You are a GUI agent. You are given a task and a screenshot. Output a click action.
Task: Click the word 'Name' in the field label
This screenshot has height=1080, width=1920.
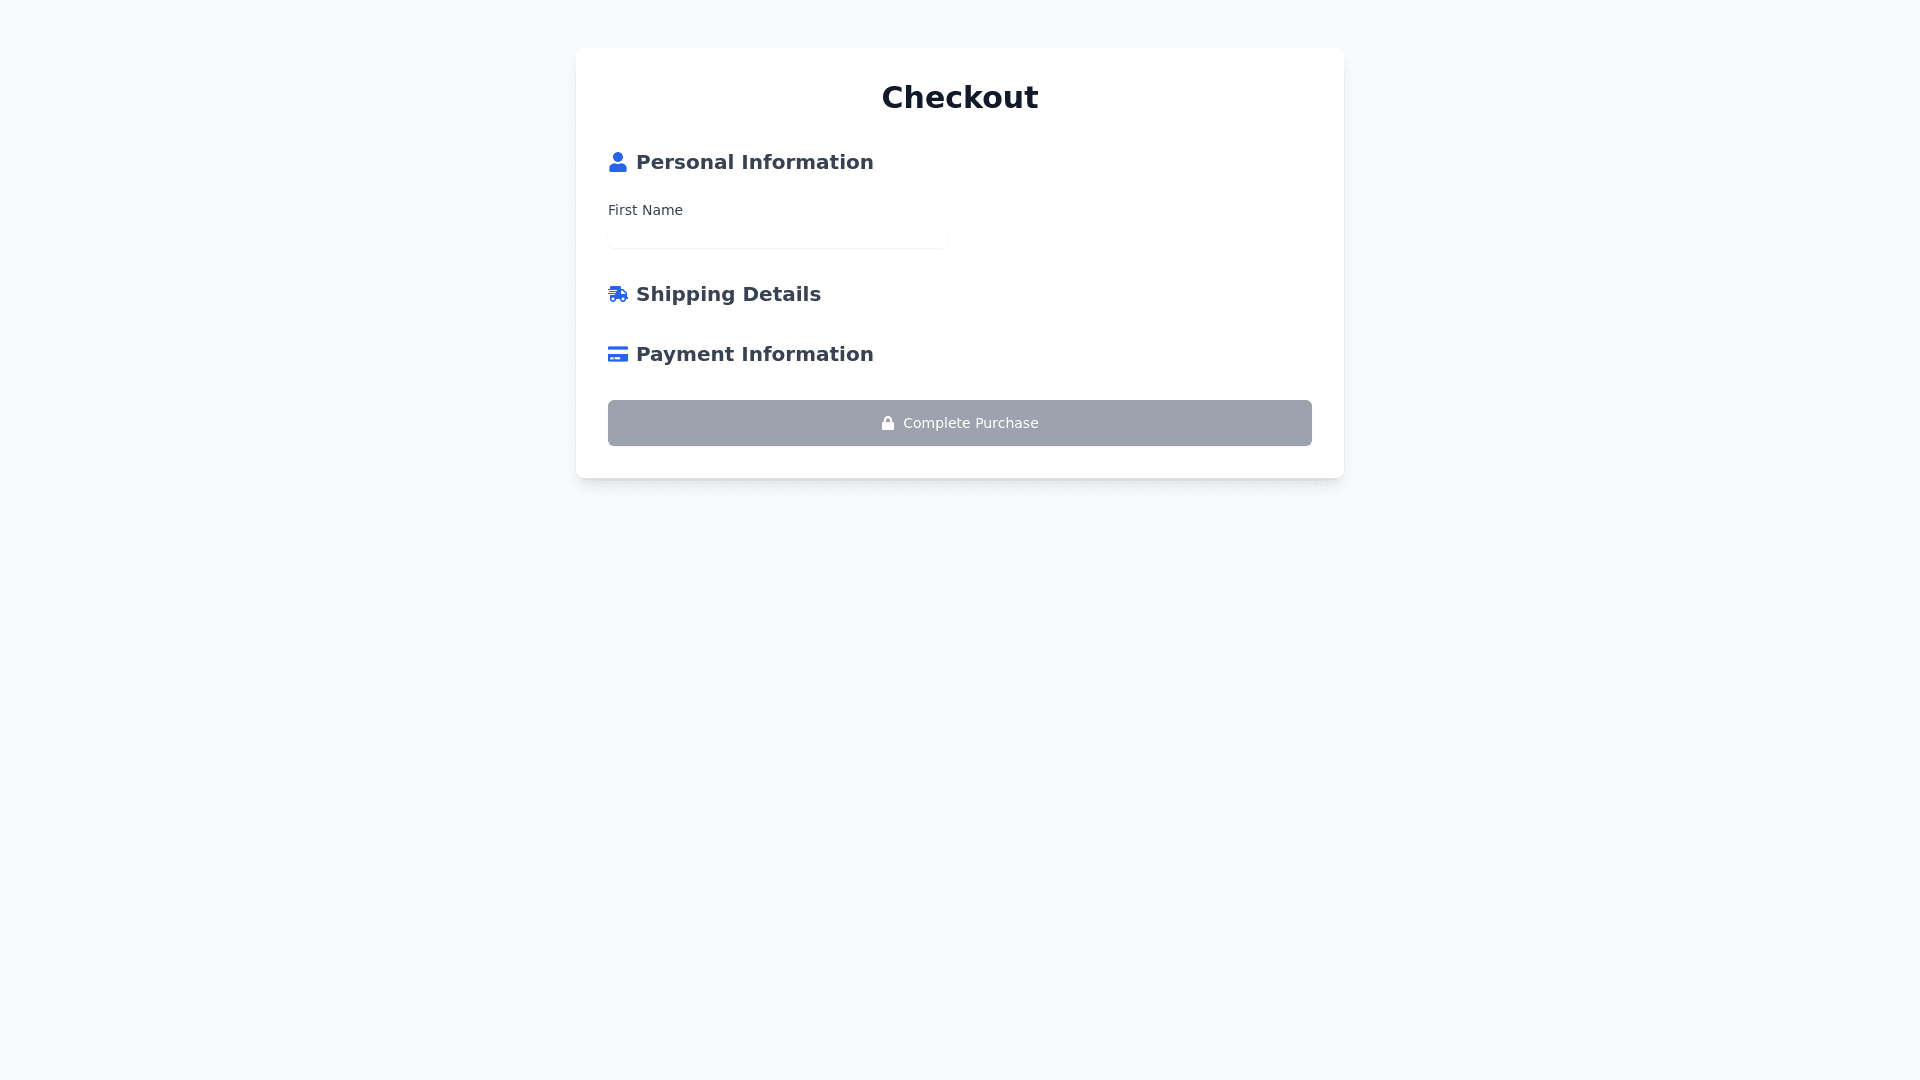(664, 210)
